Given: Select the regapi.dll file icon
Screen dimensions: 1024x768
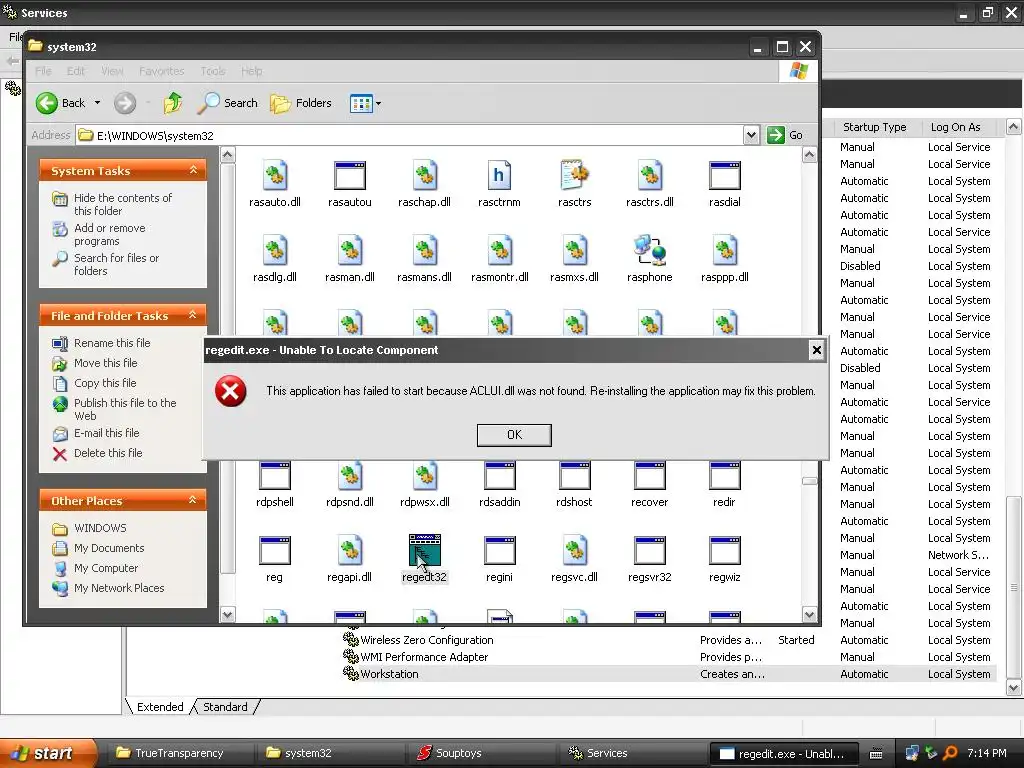Looking at the screenshot, I should tap(349, 551).
